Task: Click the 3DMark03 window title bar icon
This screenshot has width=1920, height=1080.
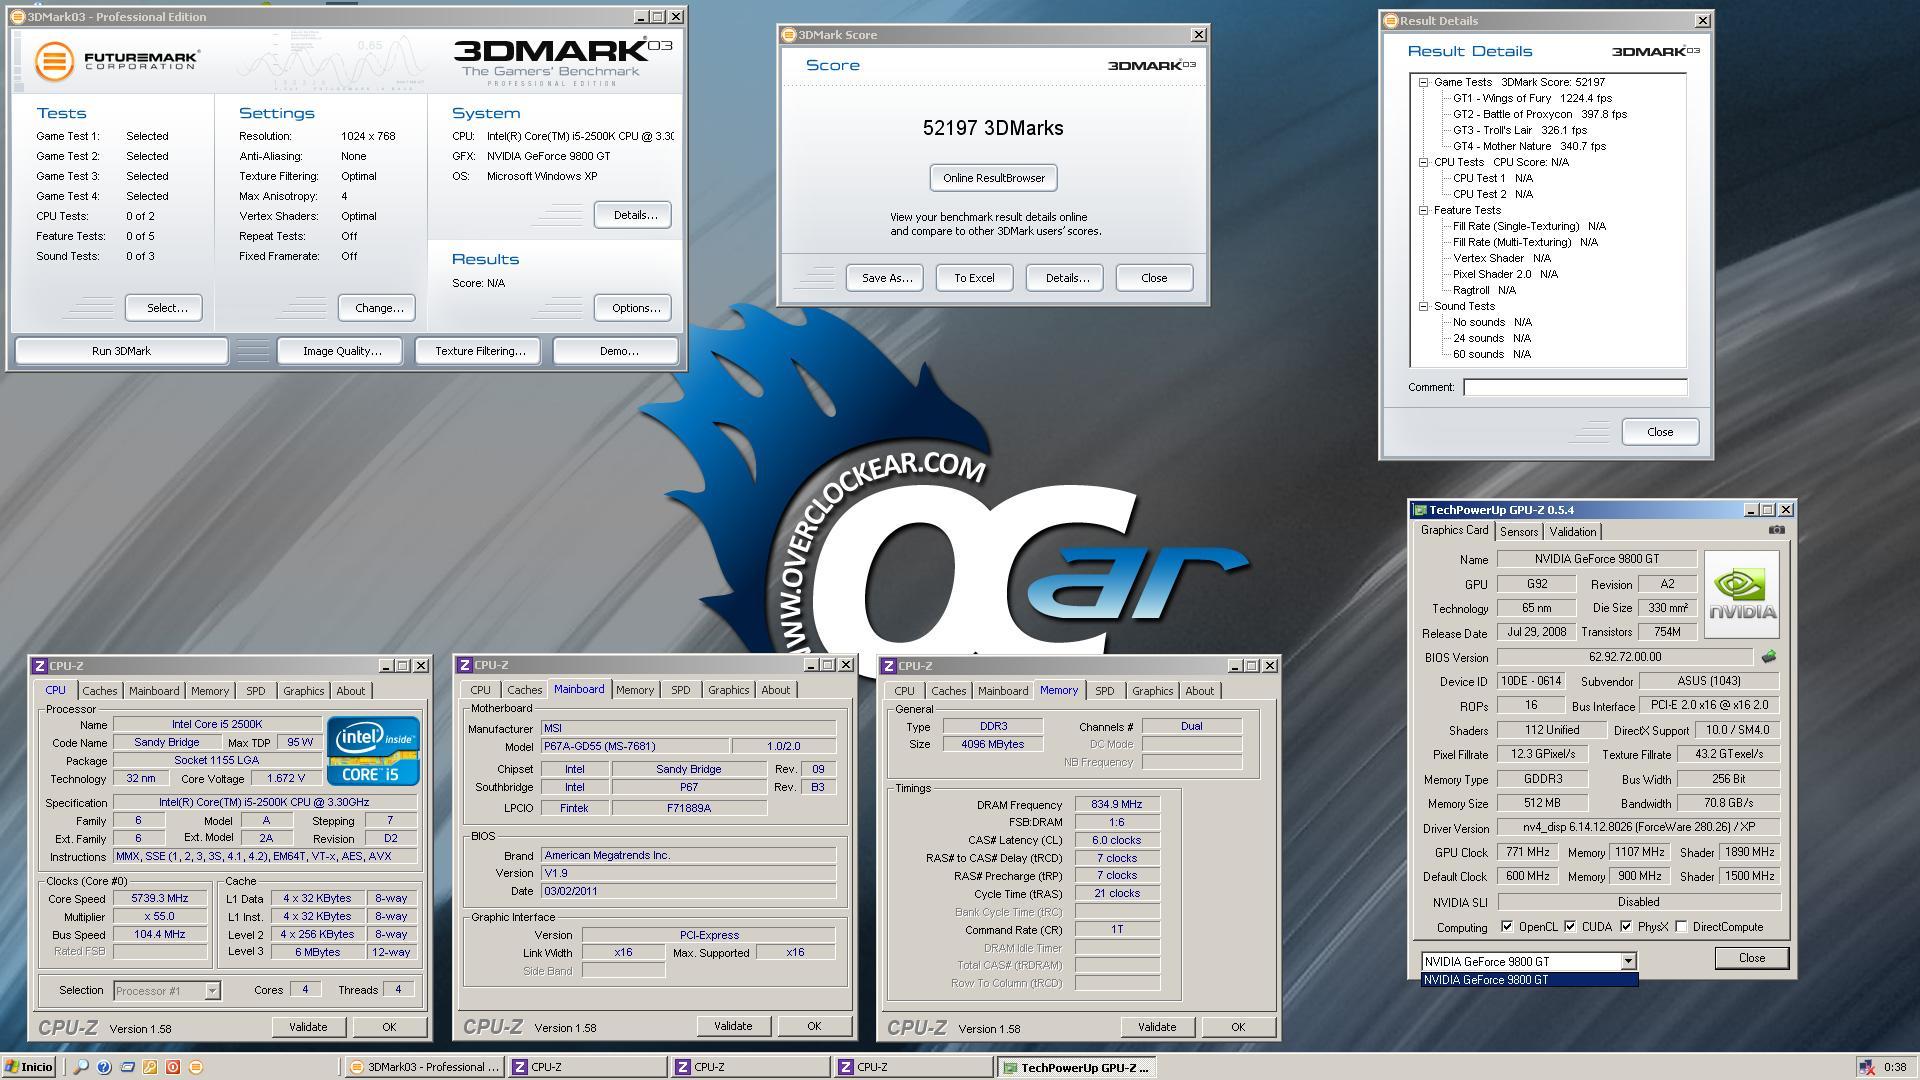Action: click(20, 17)
